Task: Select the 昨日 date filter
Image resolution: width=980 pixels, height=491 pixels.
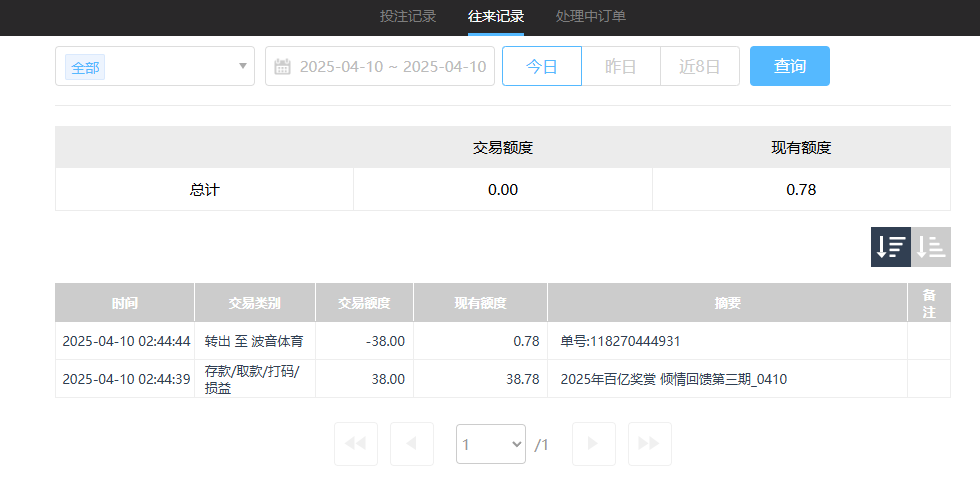Action: pyautogui.click(x=621, y=67)
